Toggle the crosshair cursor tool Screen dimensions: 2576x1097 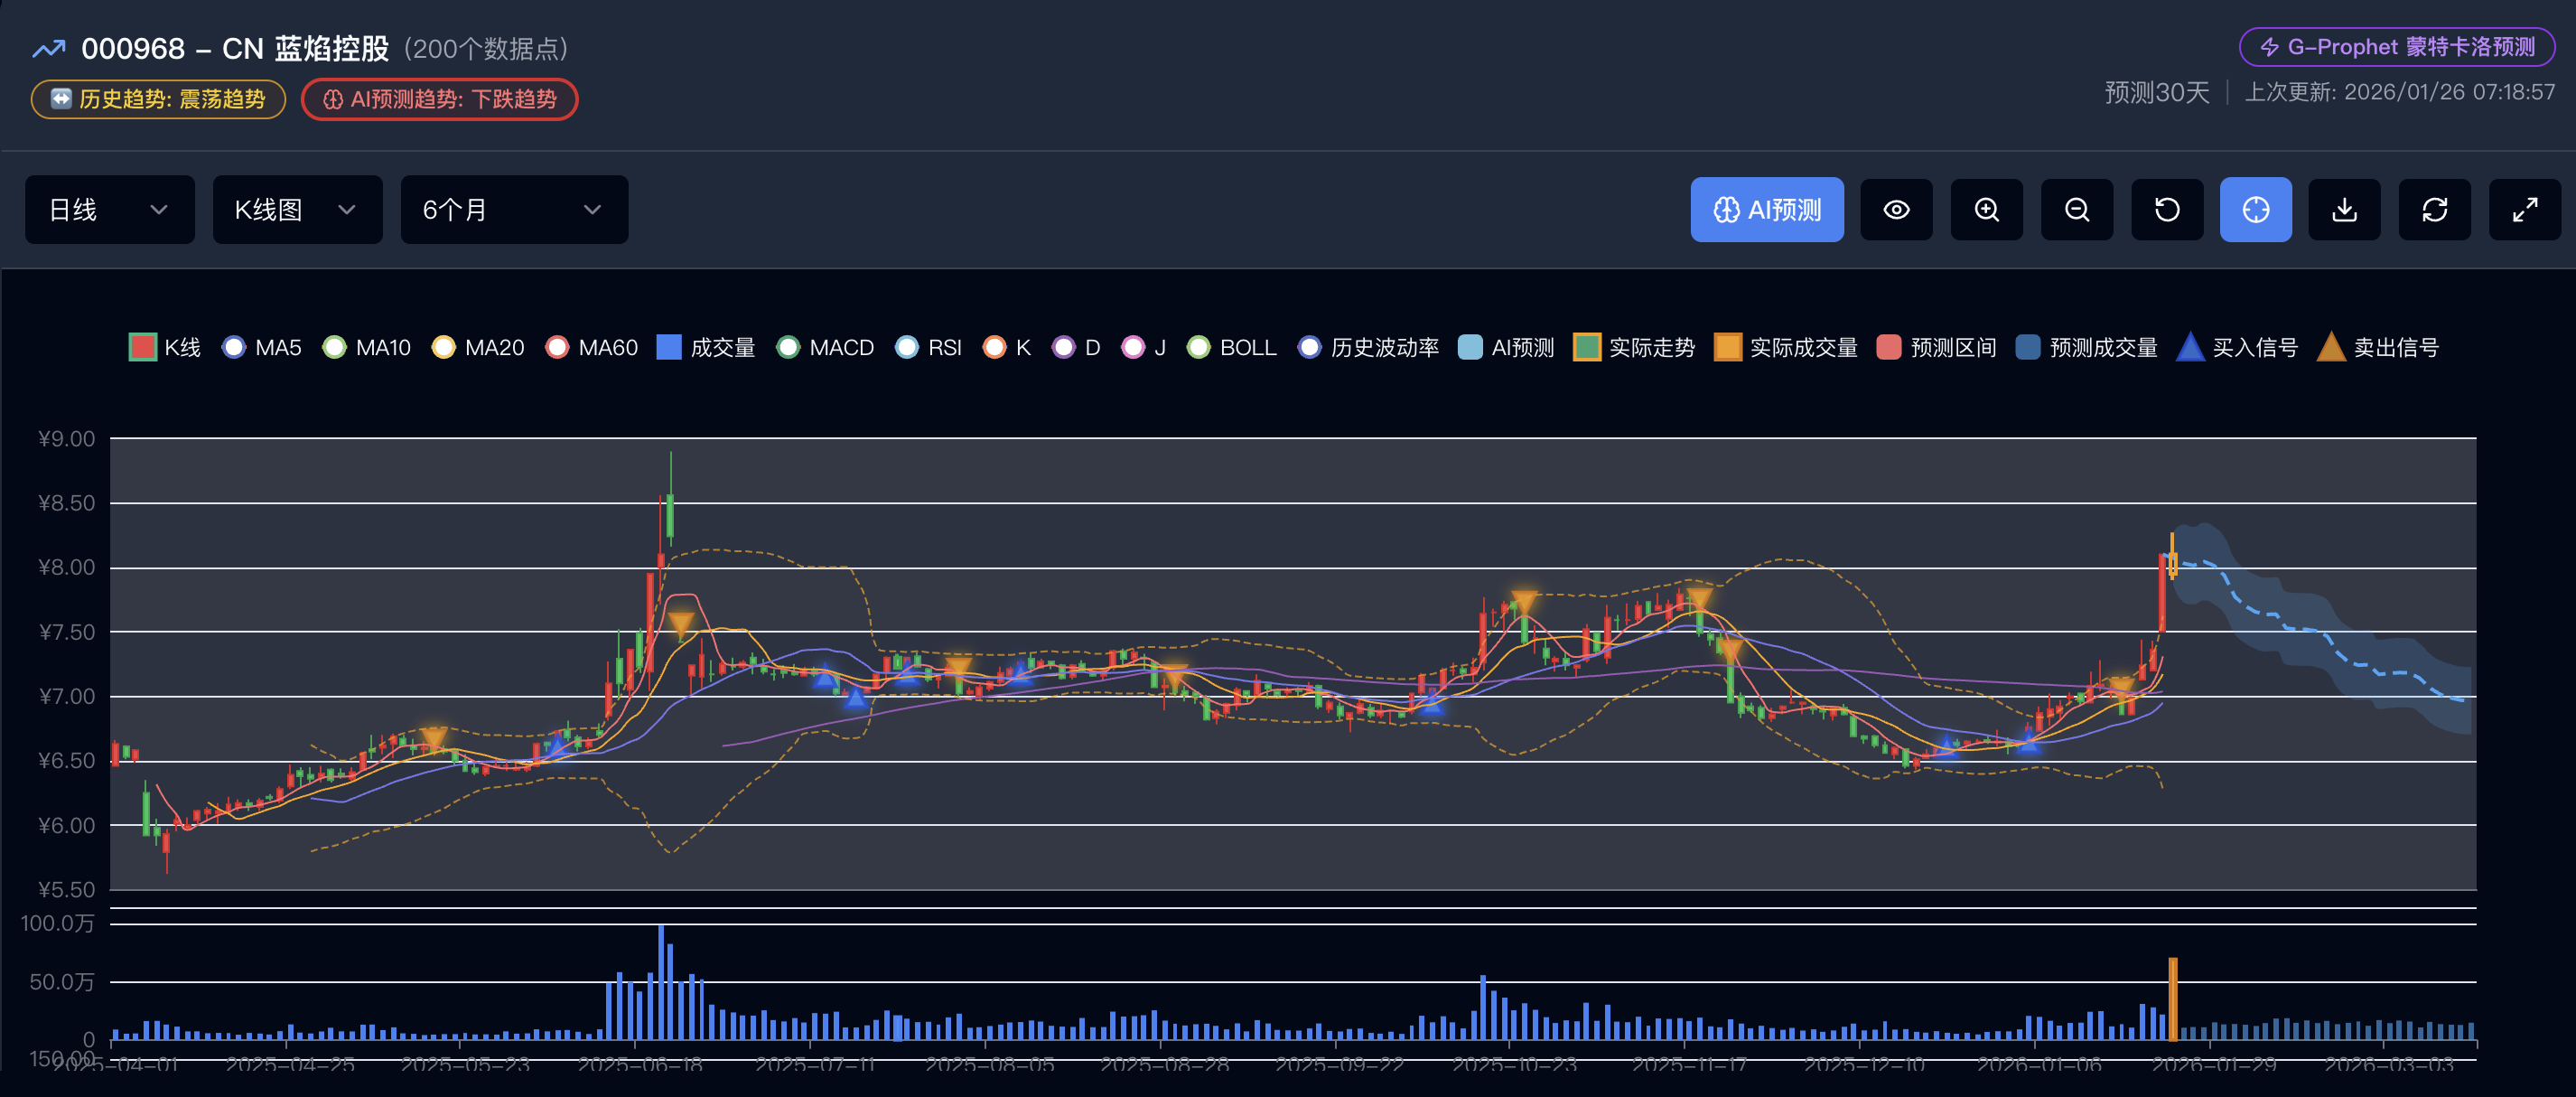[2255, 210]
